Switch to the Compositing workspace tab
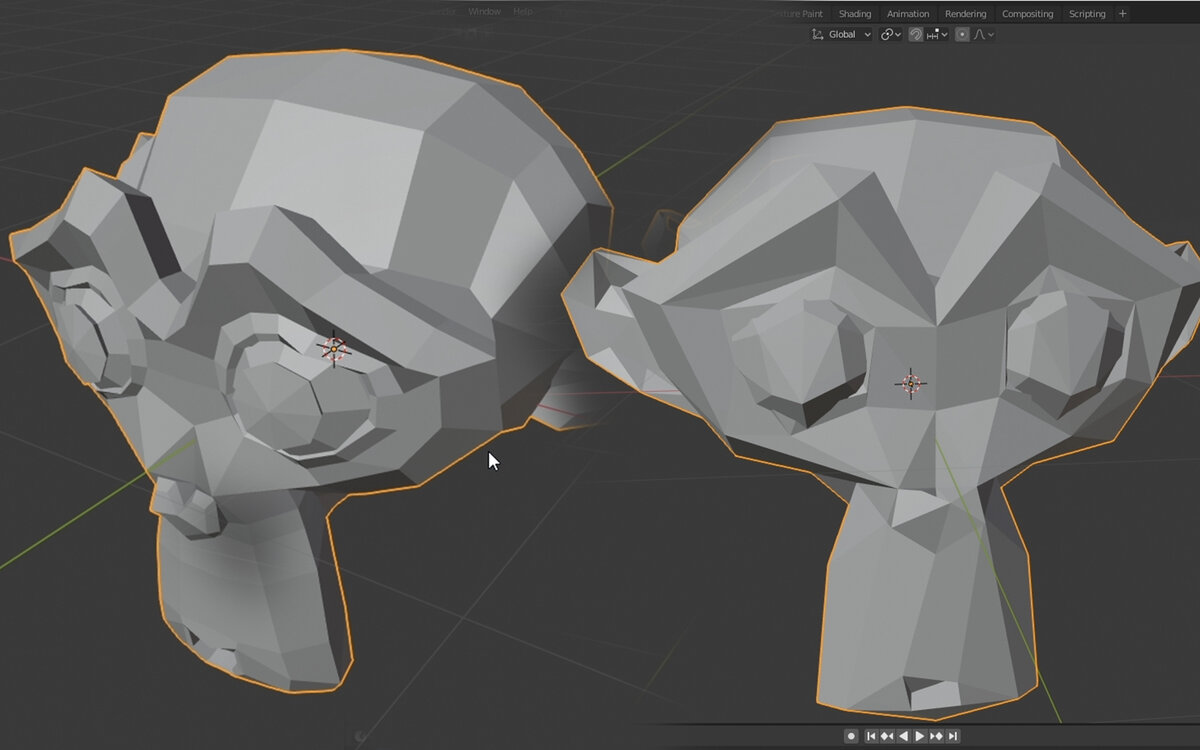 pos(1027,14)
